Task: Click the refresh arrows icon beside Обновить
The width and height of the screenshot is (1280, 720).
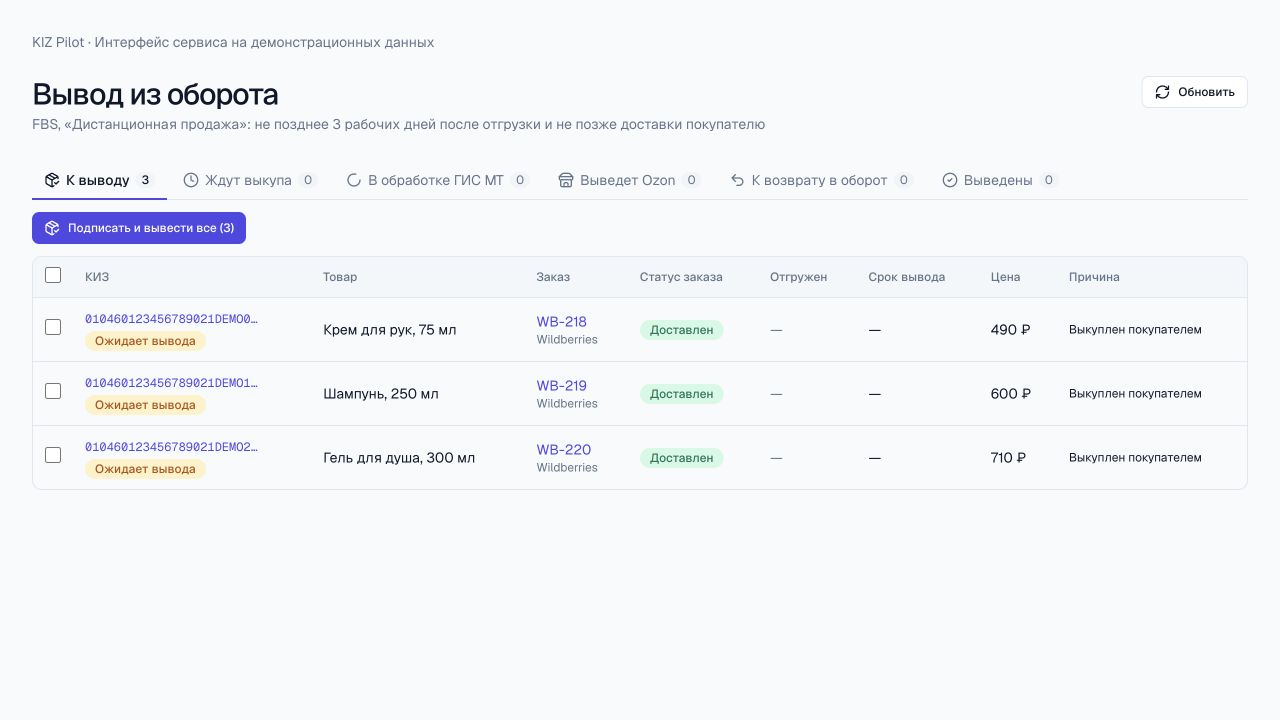Action: point(1162,92)
